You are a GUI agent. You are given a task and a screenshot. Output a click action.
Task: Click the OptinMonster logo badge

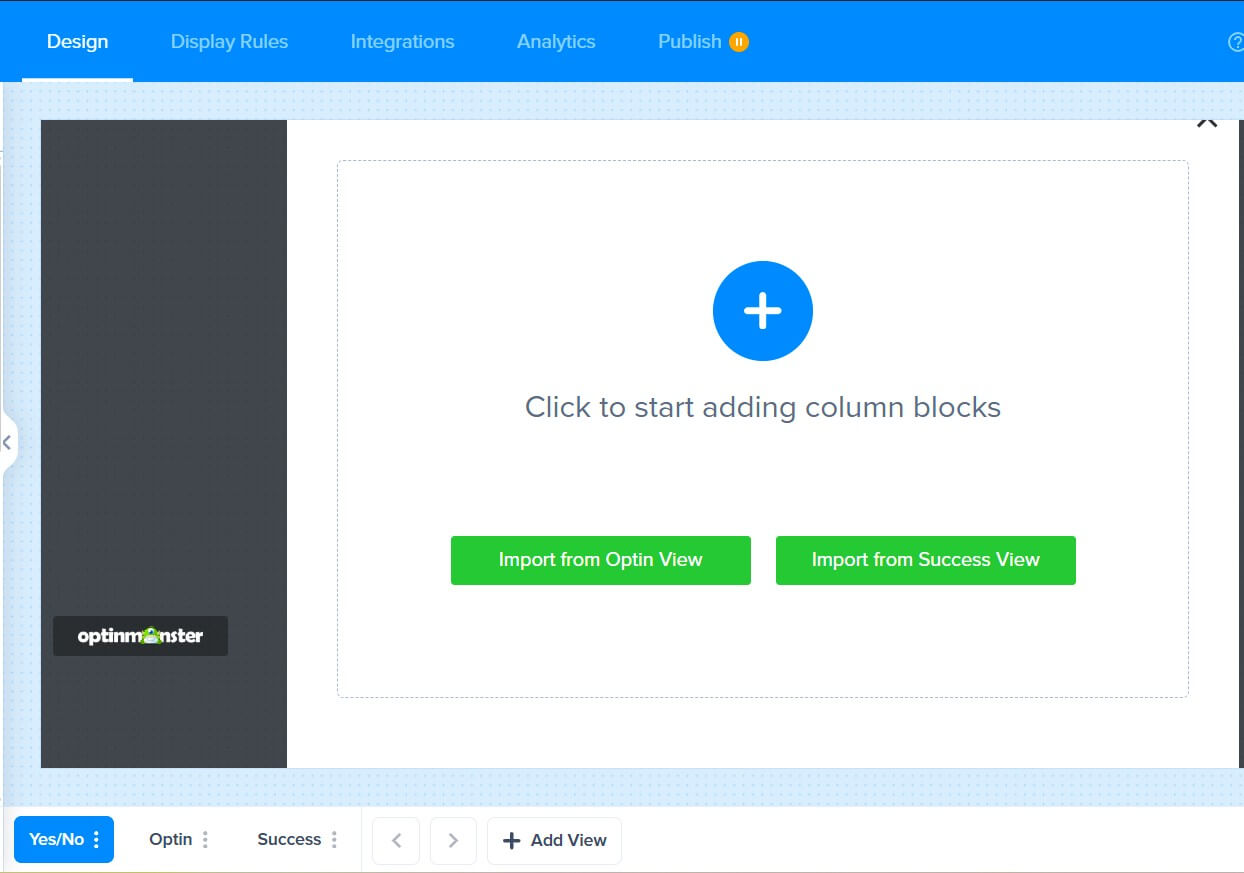tap(140, 636)
